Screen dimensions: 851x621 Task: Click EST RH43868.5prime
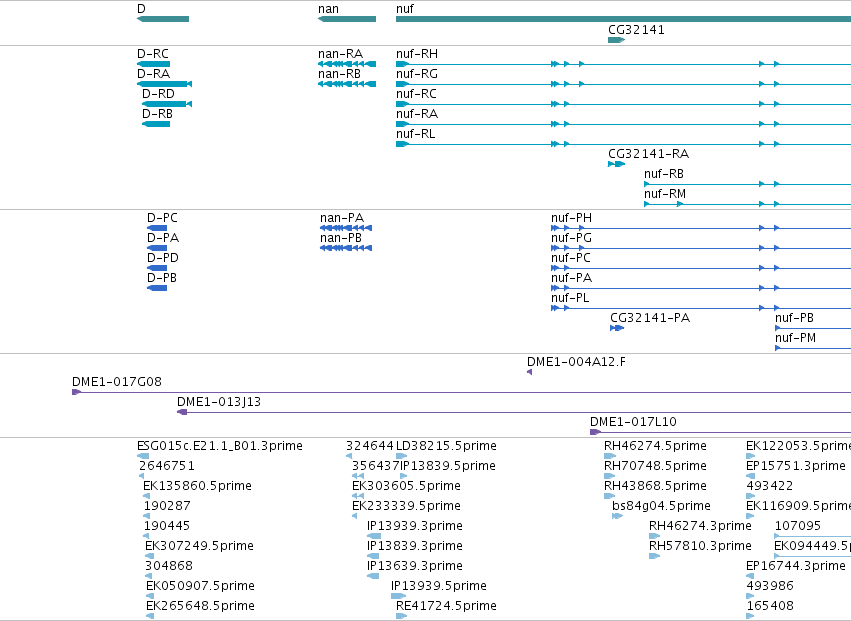coord(609,496)
